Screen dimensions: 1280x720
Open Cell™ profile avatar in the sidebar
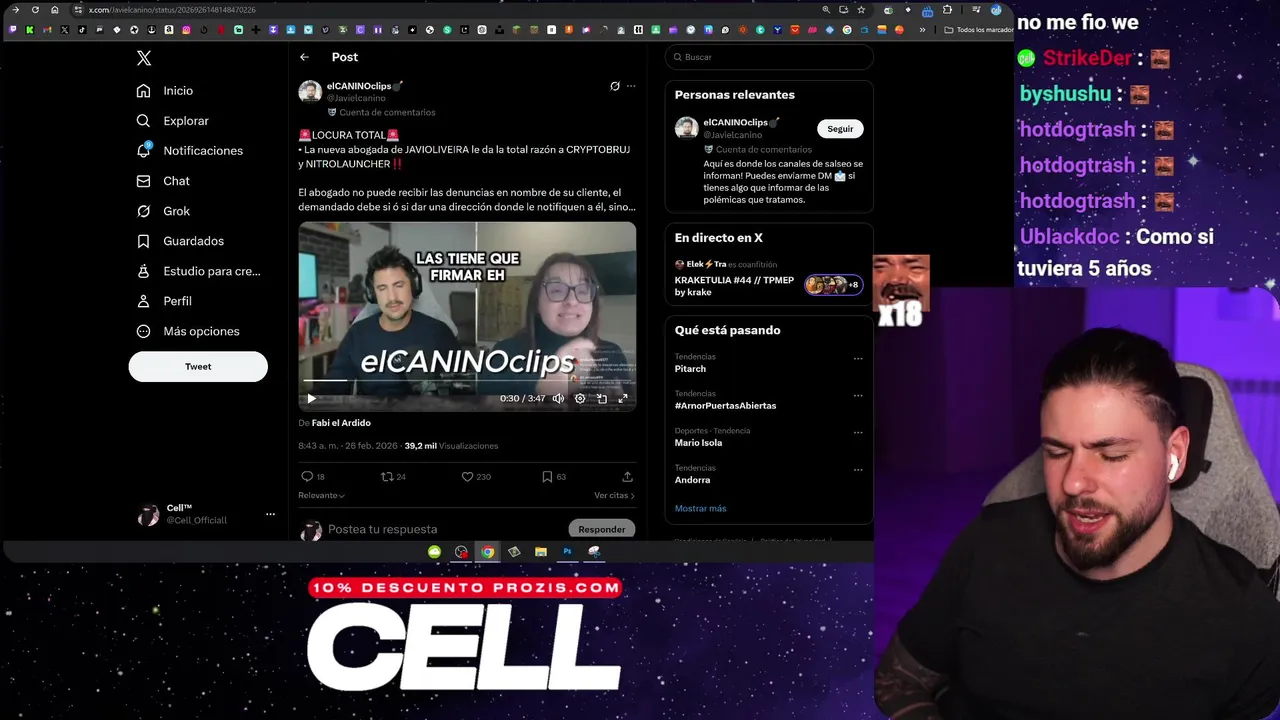point(148,515)
